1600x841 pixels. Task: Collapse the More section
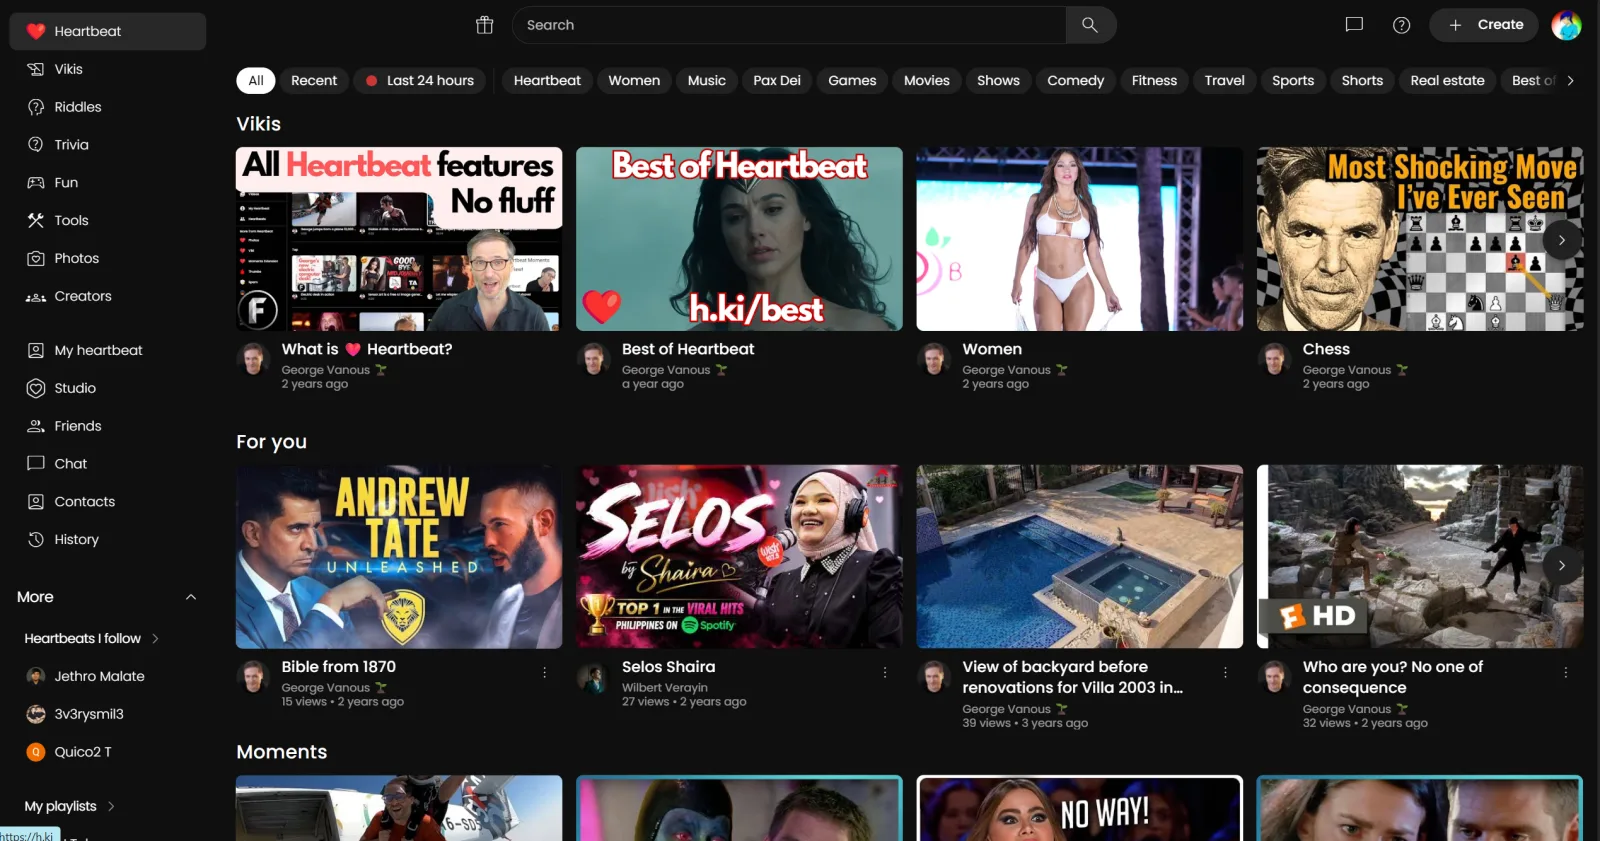[x=191, y=597]
